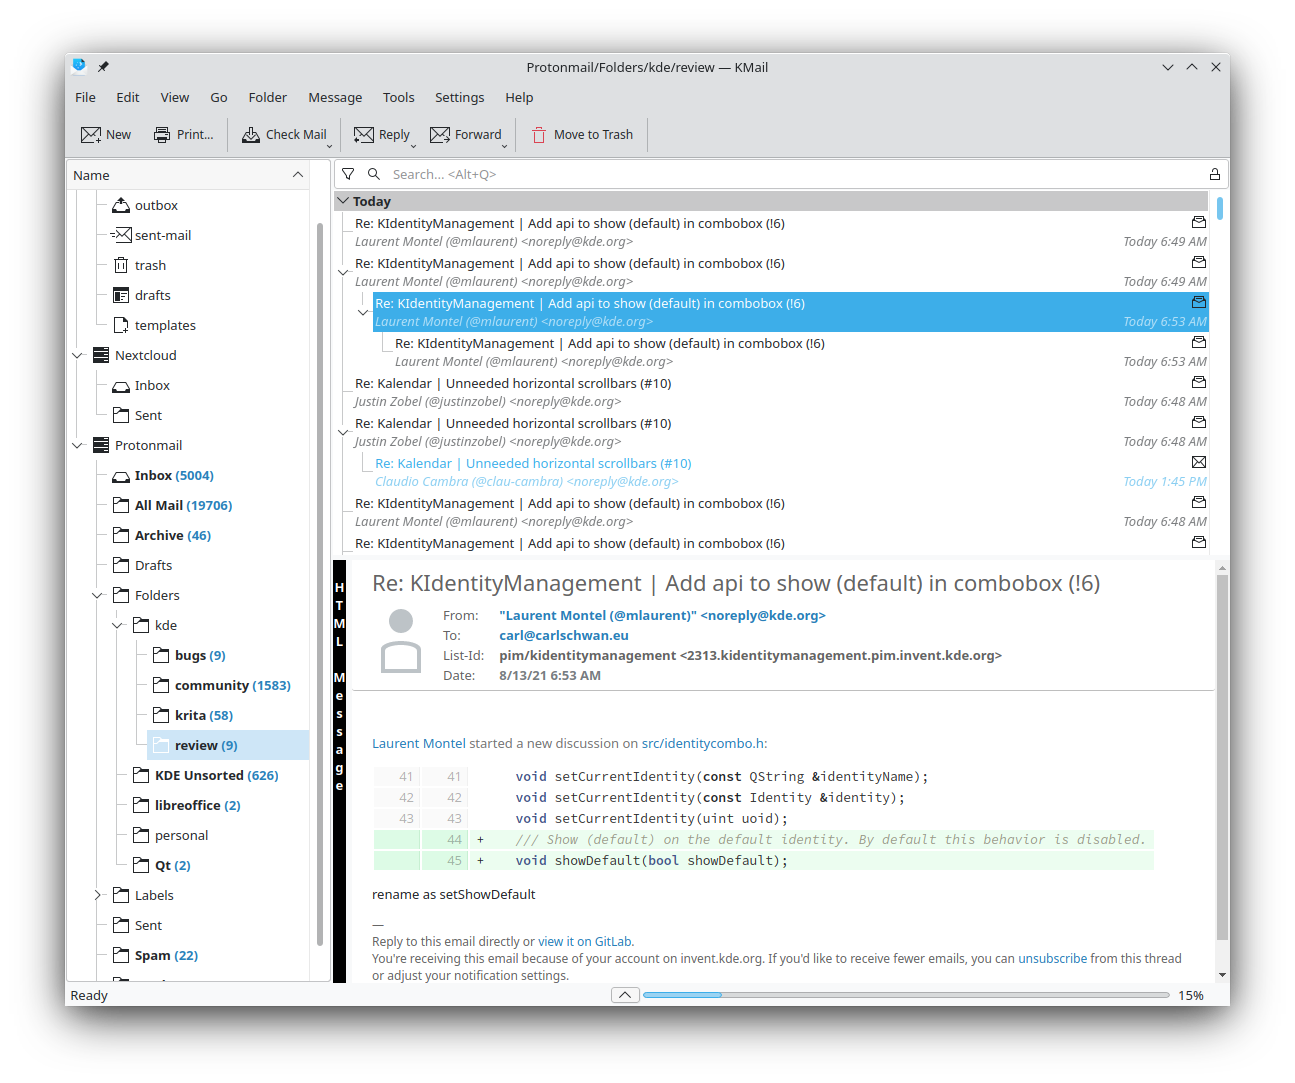Image resolution: width=1295 pixels, height=1083 pixels.
Task: Open the Settings menu
Action: pos(459,97)
